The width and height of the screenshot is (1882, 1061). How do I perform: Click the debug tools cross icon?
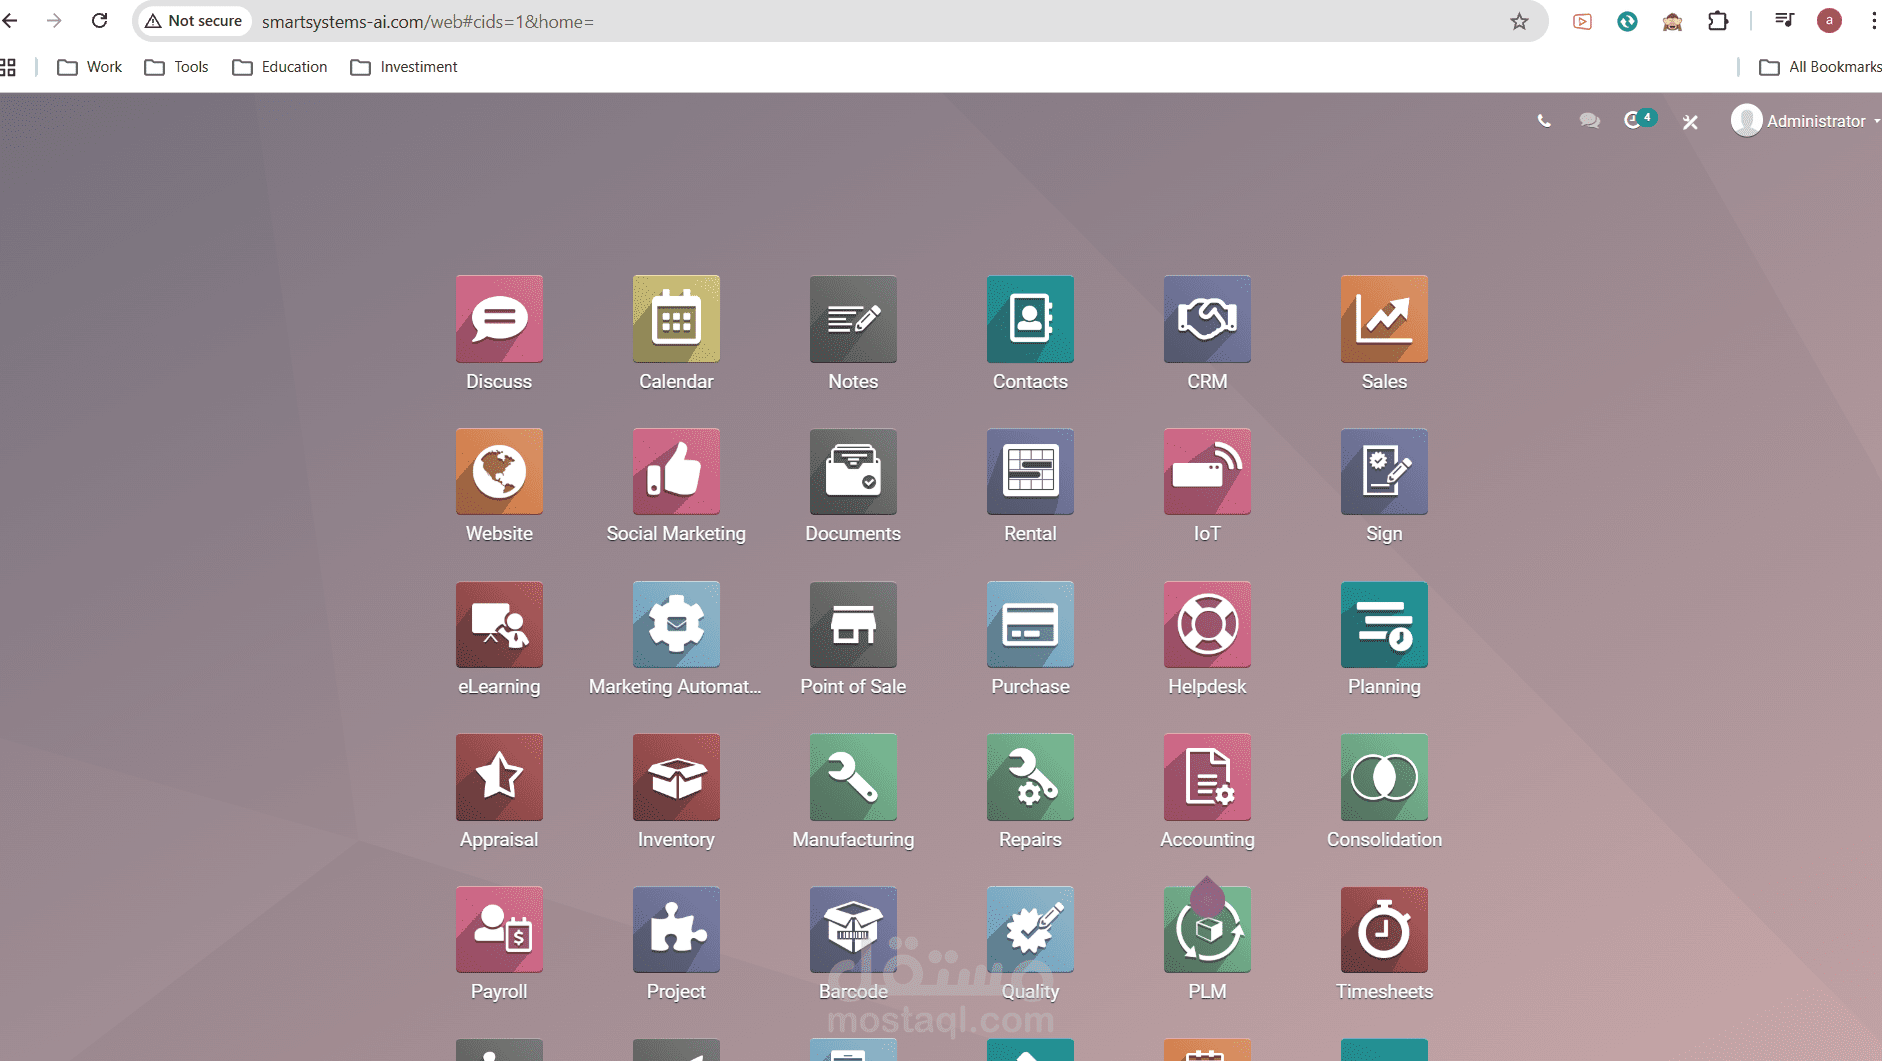point(1690,122)
